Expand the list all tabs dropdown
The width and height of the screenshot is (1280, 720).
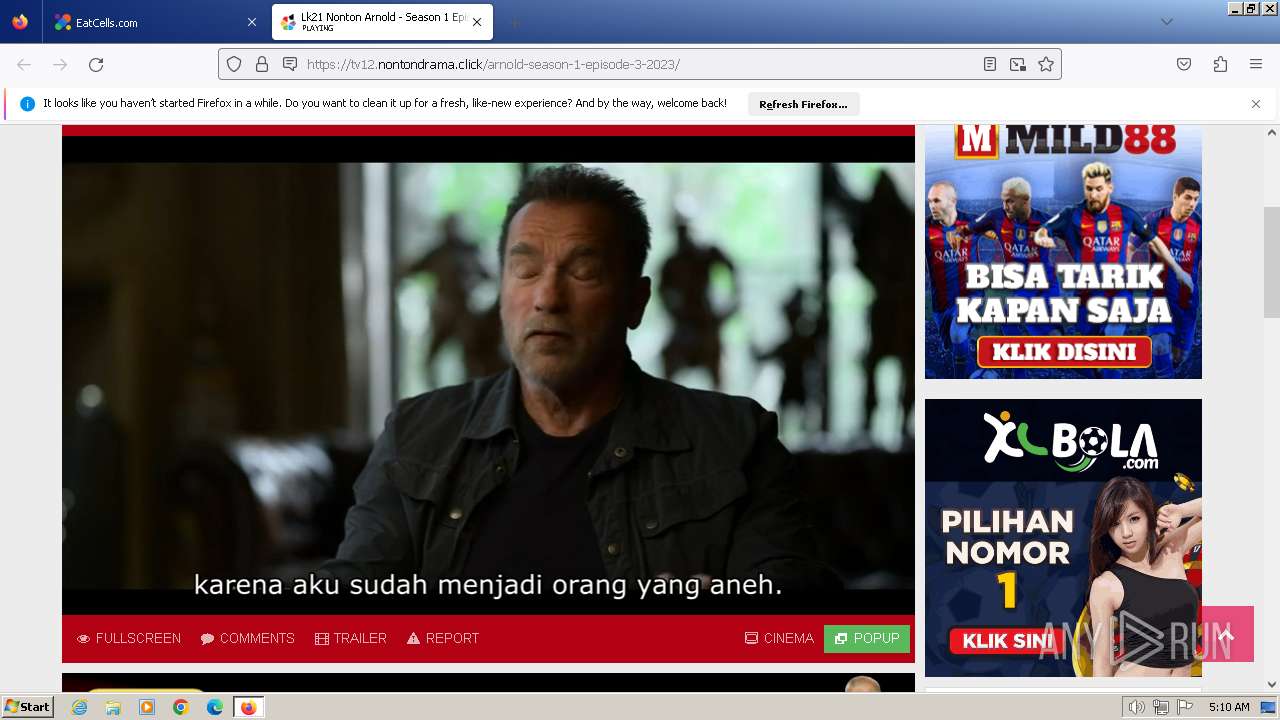(x=1166, y=22)
